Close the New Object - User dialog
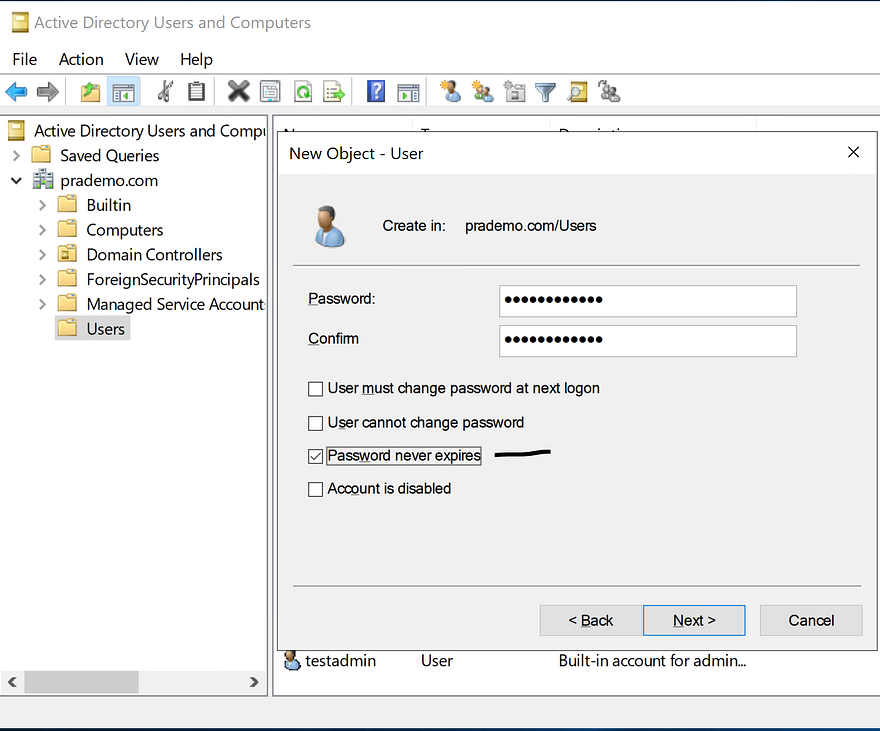Screen dimensions: 880x731 (853, 152)
